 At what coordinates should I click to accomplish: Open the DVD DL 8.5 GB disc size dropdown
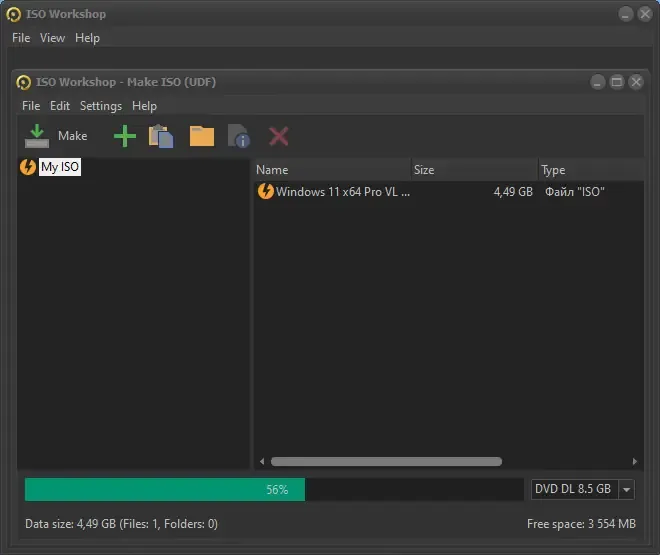[x=583, y=489]
